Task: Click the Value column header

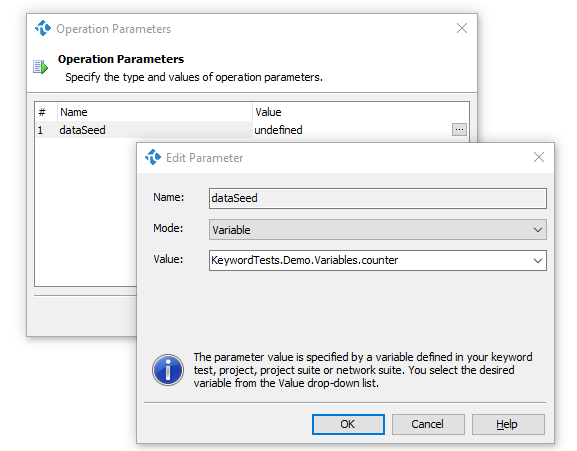Action: 361,112
